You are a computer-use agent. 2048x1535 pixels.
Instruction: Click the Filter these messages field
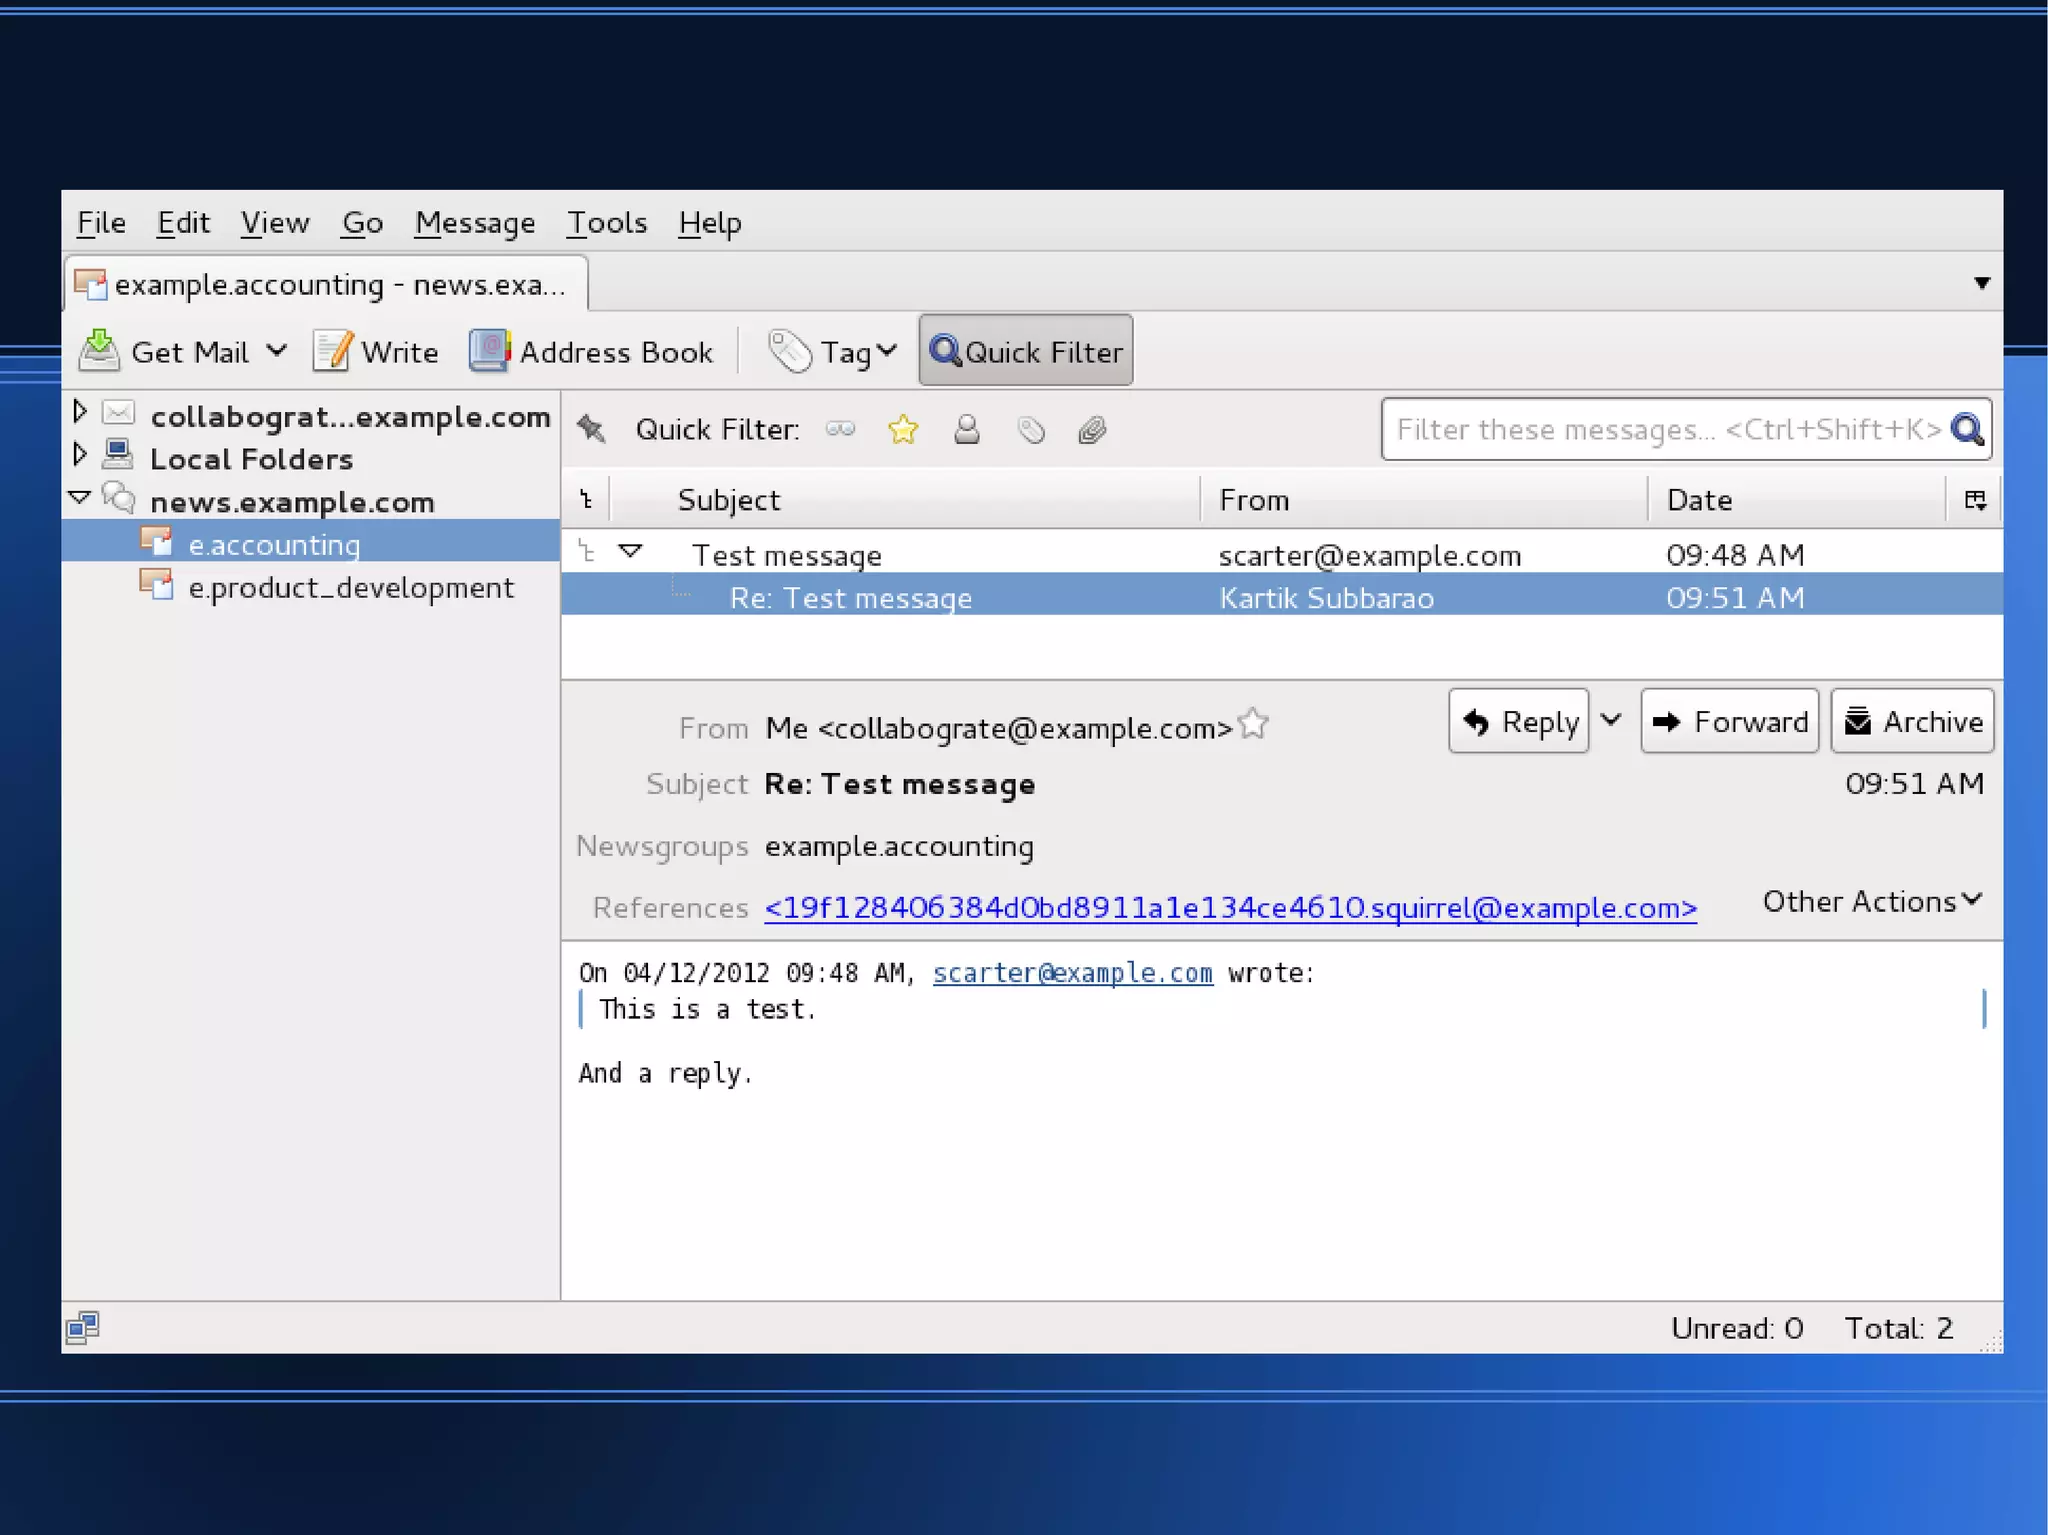(1660, 430)
